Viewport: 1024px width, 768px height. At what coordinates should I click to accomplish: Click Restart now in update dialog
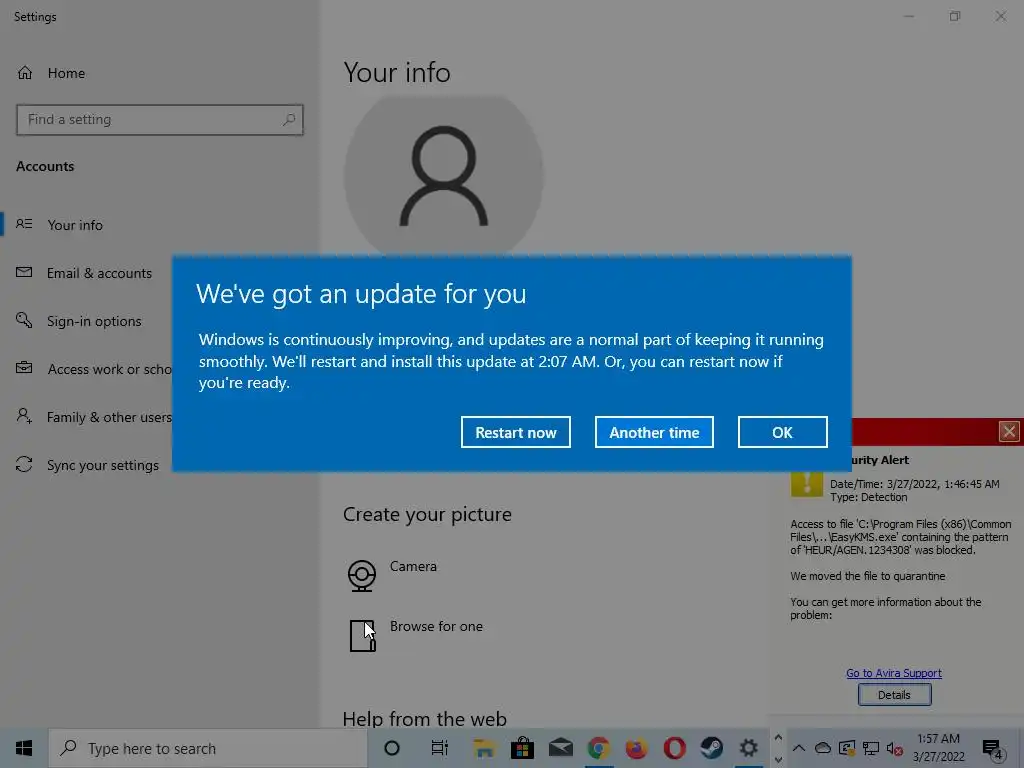pos(515,432)
